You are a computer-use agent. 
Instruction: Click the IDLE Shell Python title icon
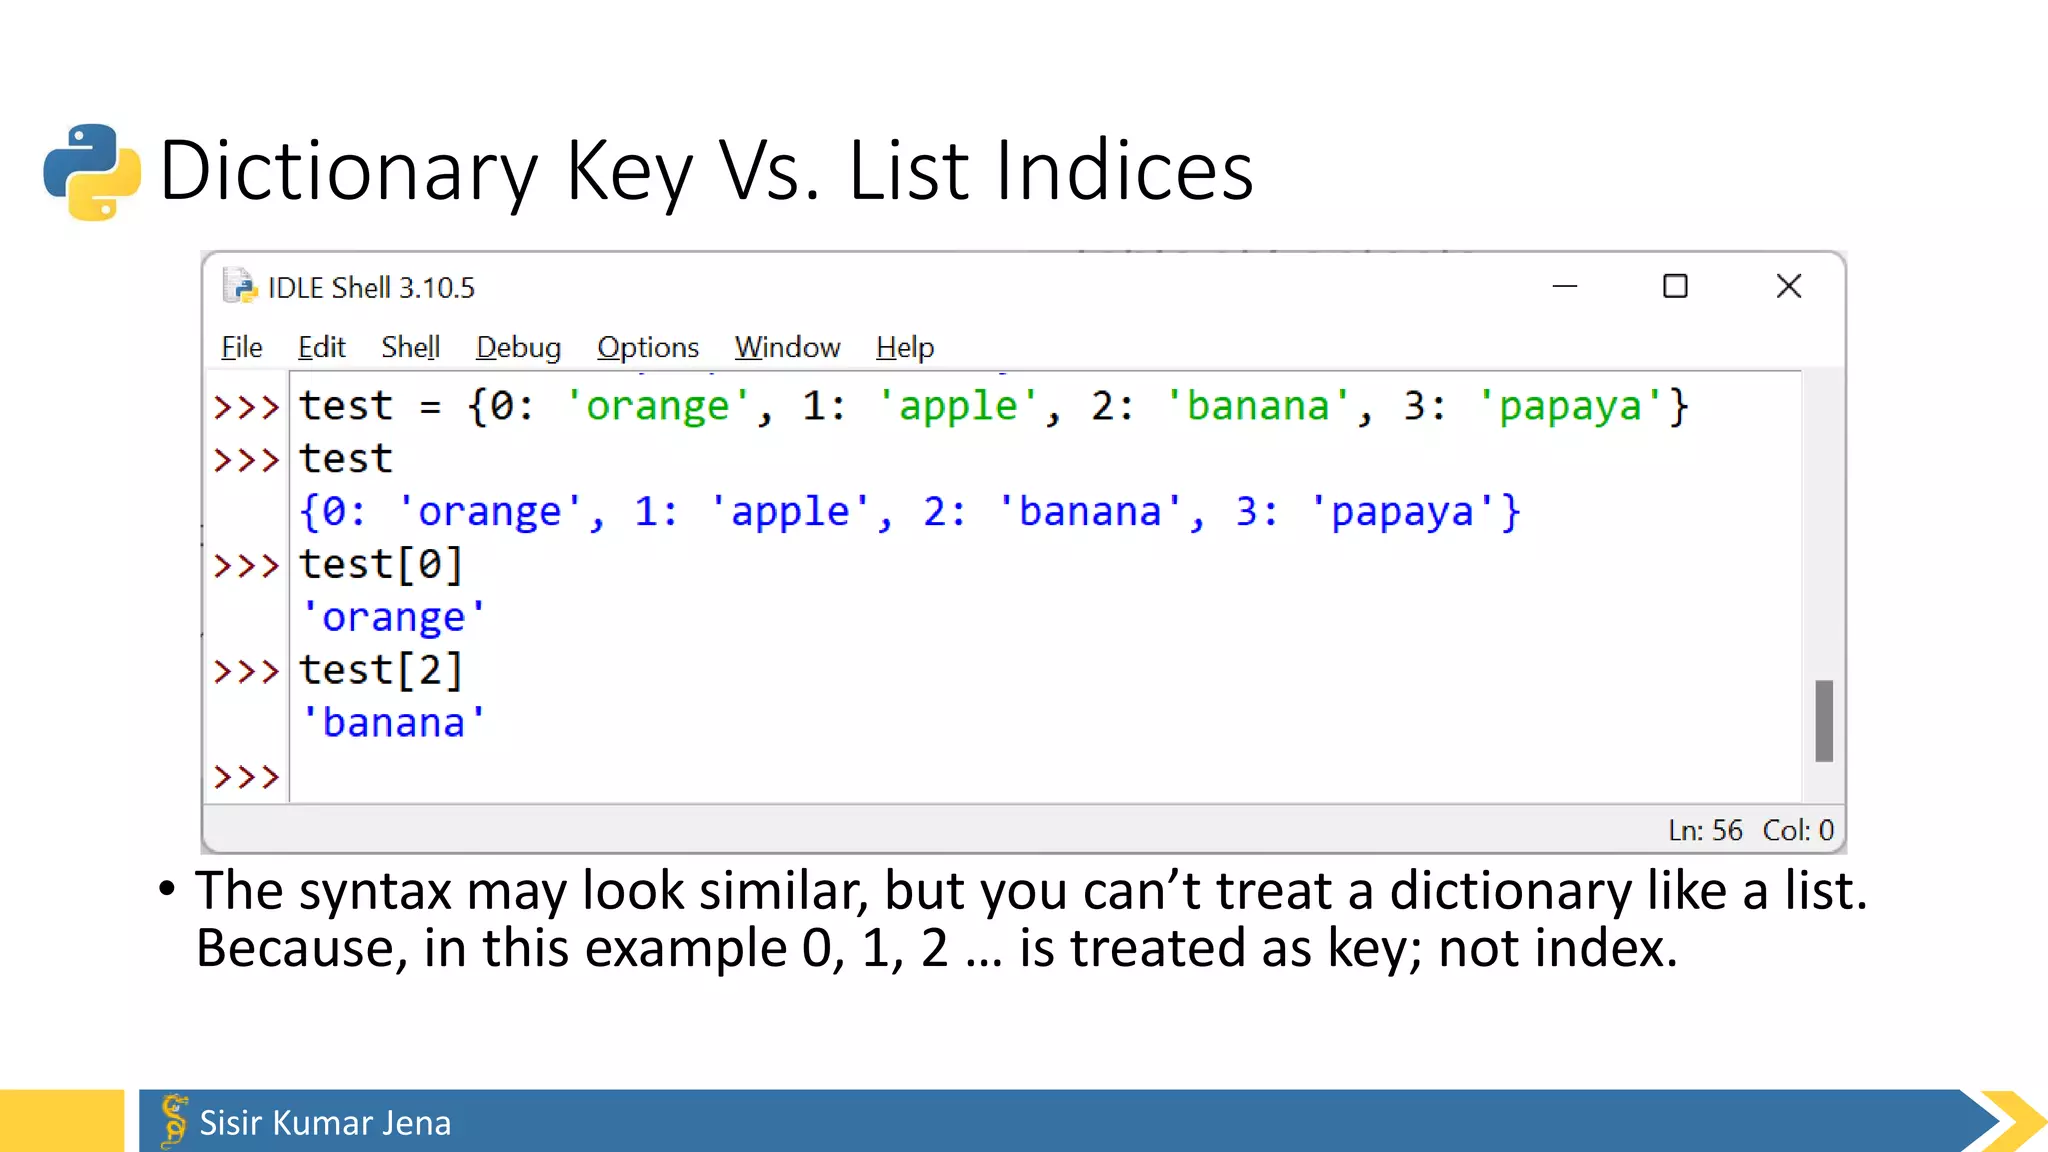[239, 286]
